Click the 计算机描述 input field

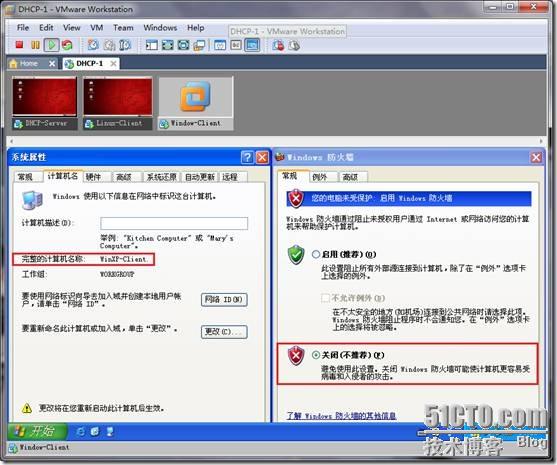coord(174,223)
